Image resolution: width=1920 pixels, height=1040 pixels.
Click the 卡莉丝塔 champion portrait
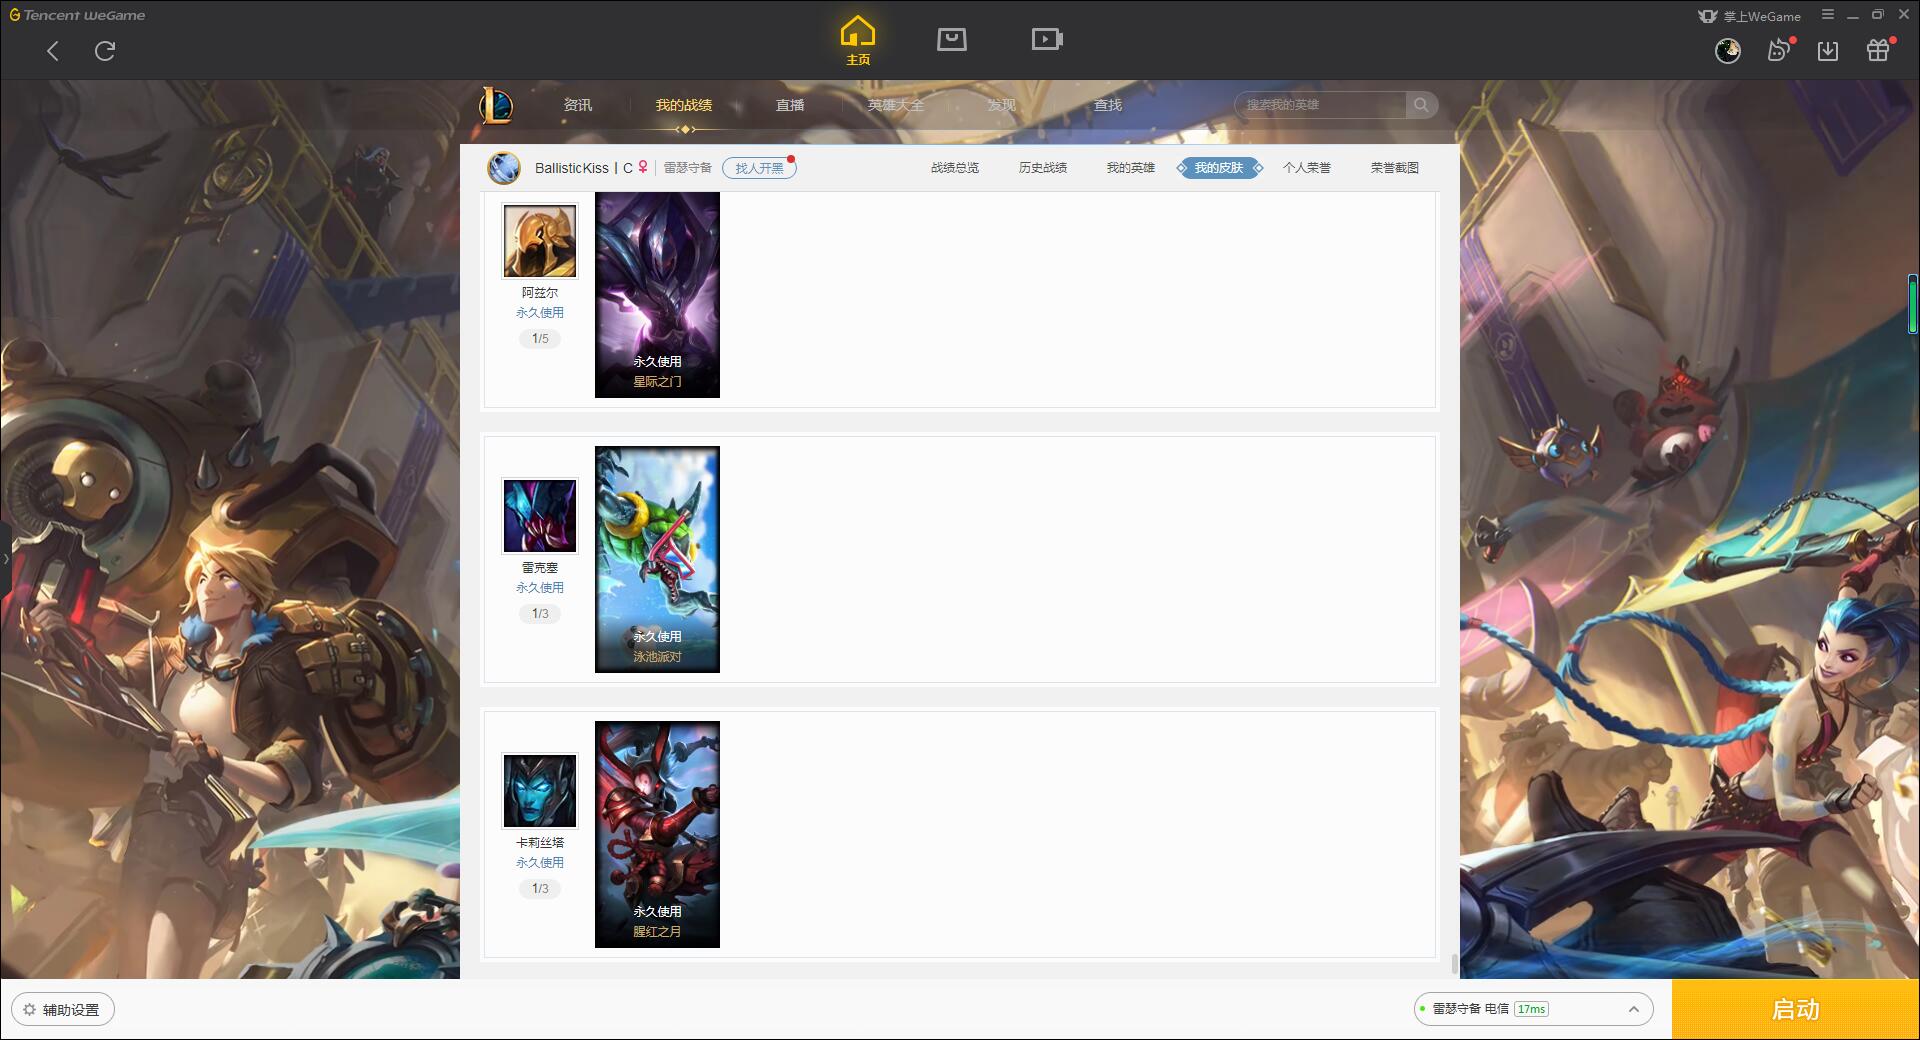(540, 791)
